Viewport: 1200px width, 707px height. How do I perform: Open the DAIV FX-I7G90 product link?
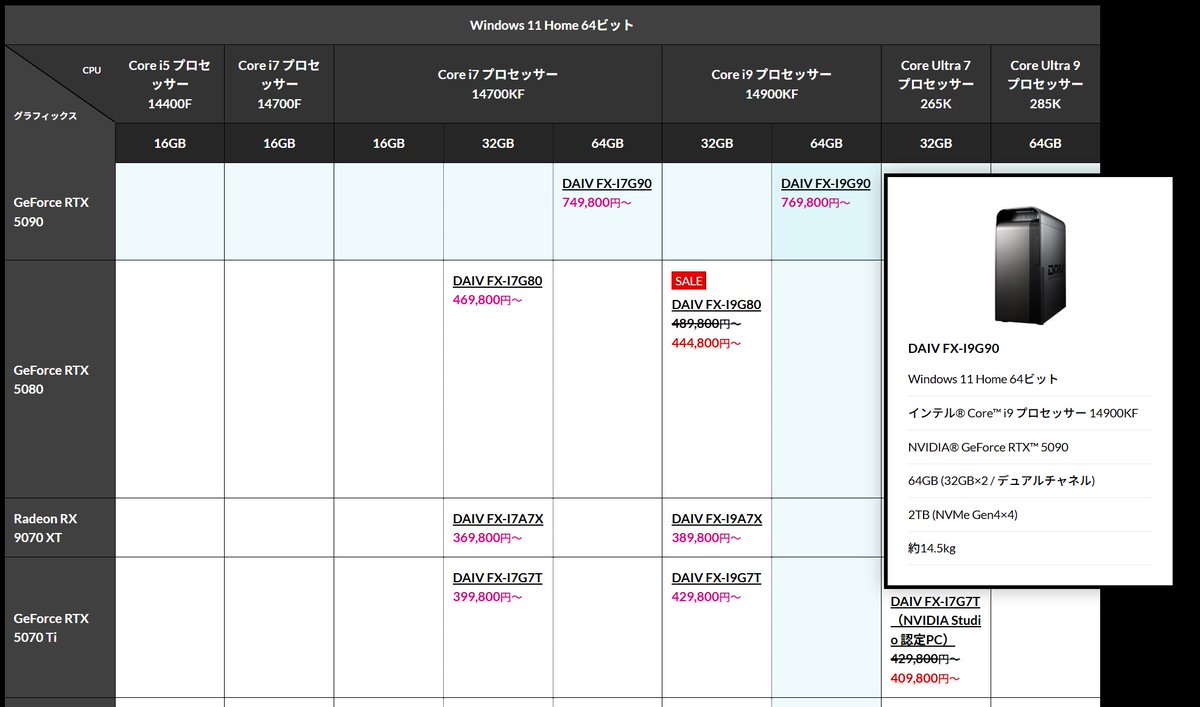[607, 184]
